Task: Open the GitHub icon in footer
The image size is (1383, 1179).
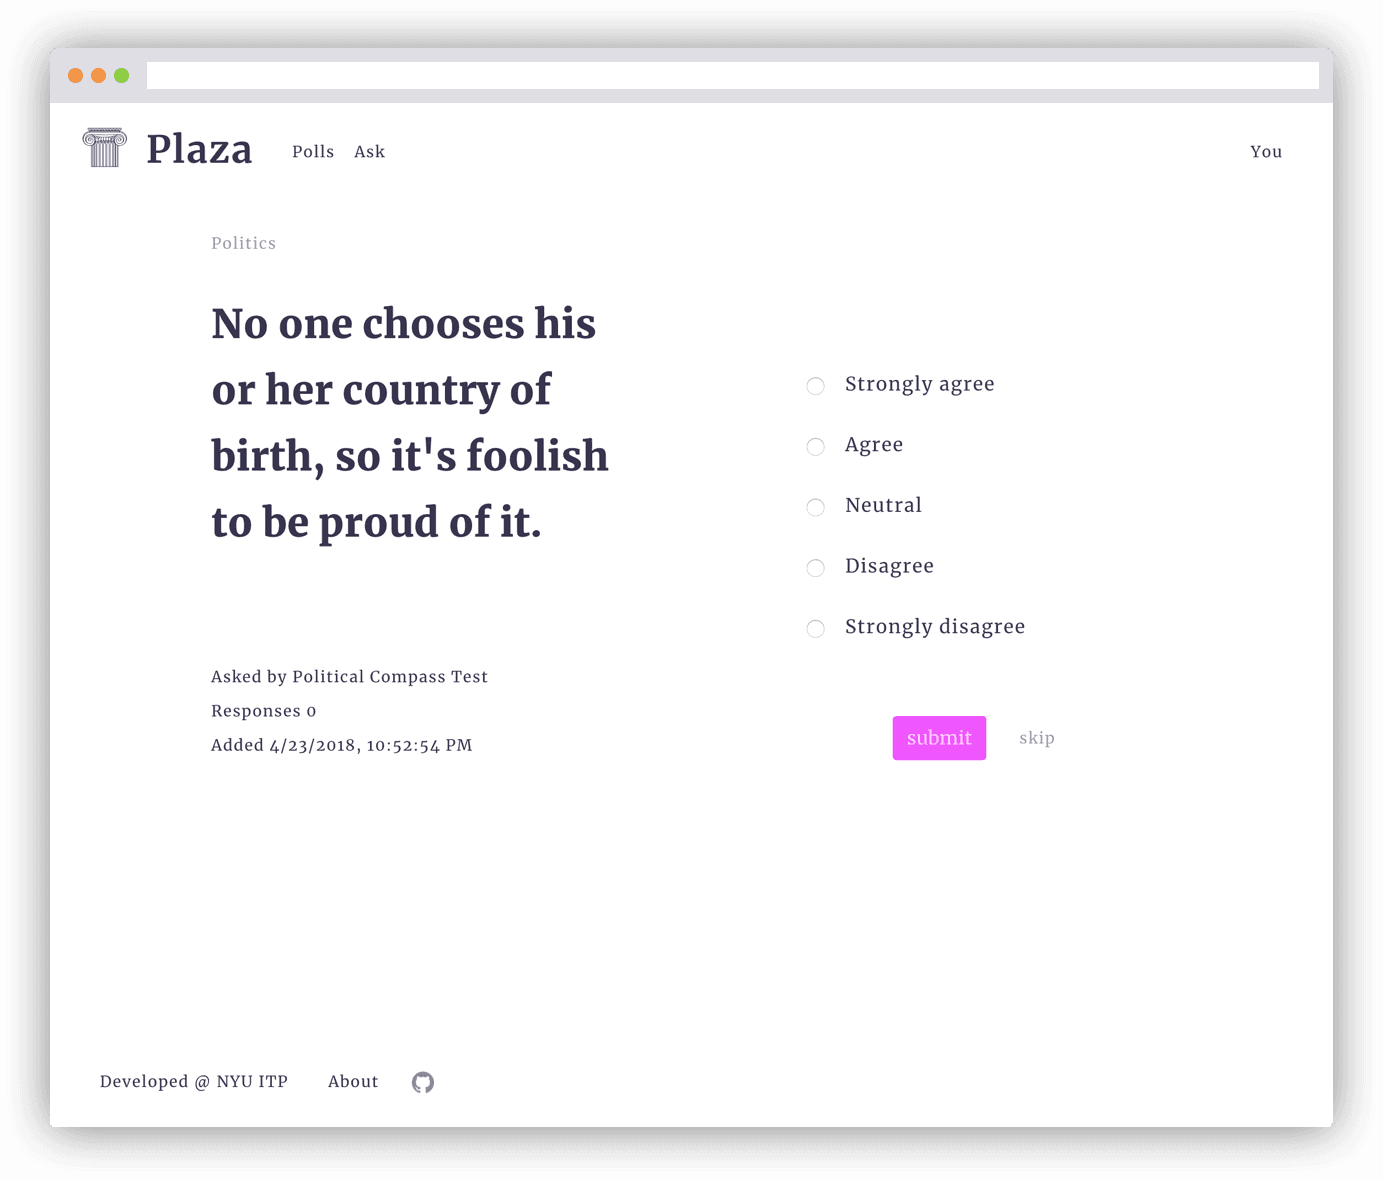Action: click(x=423, y=1082)
